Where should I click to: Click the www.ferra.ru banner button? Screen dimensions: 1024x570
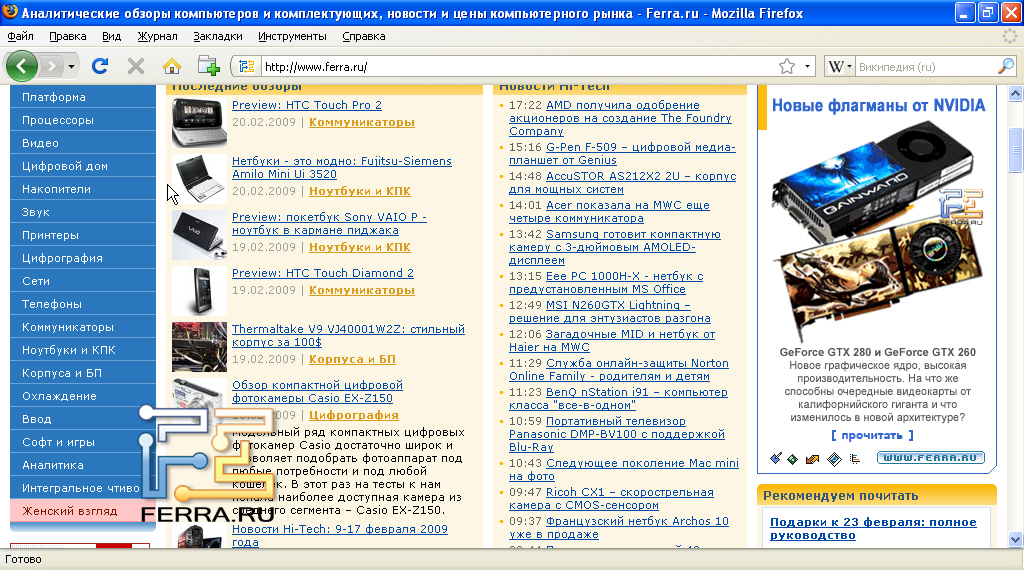point(931,458)
